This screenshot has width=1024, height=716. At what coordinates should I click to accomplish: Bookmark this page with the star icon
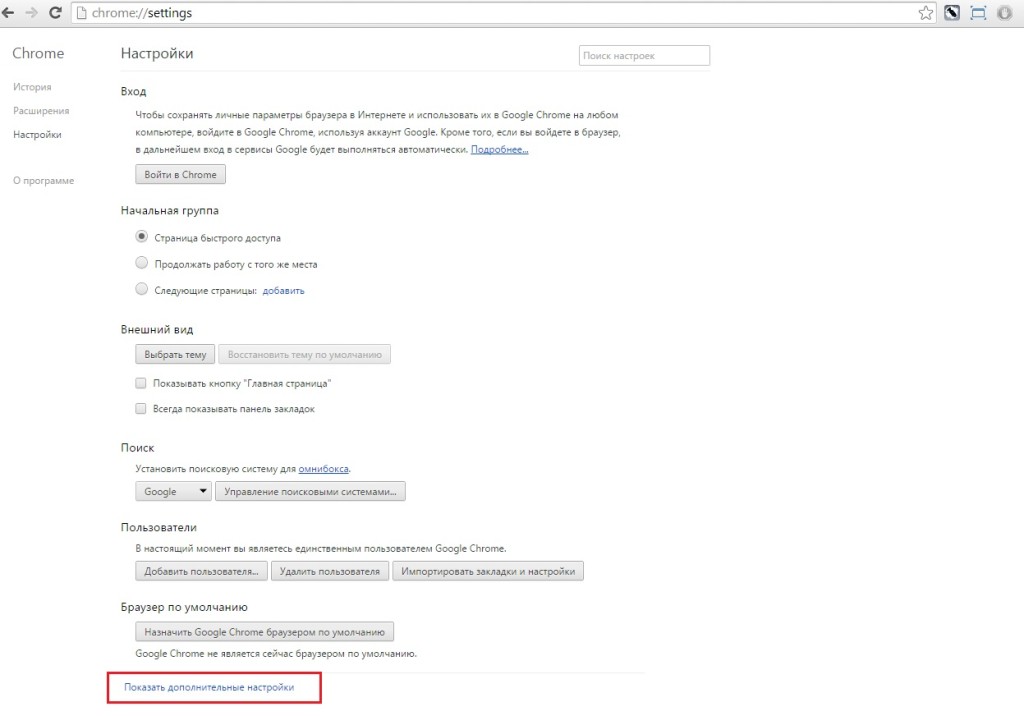coord(926,13)
